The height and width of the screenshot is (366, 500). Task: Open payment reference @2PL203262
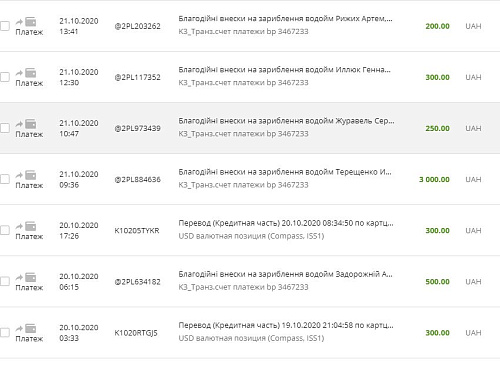[x=137, y=26]
